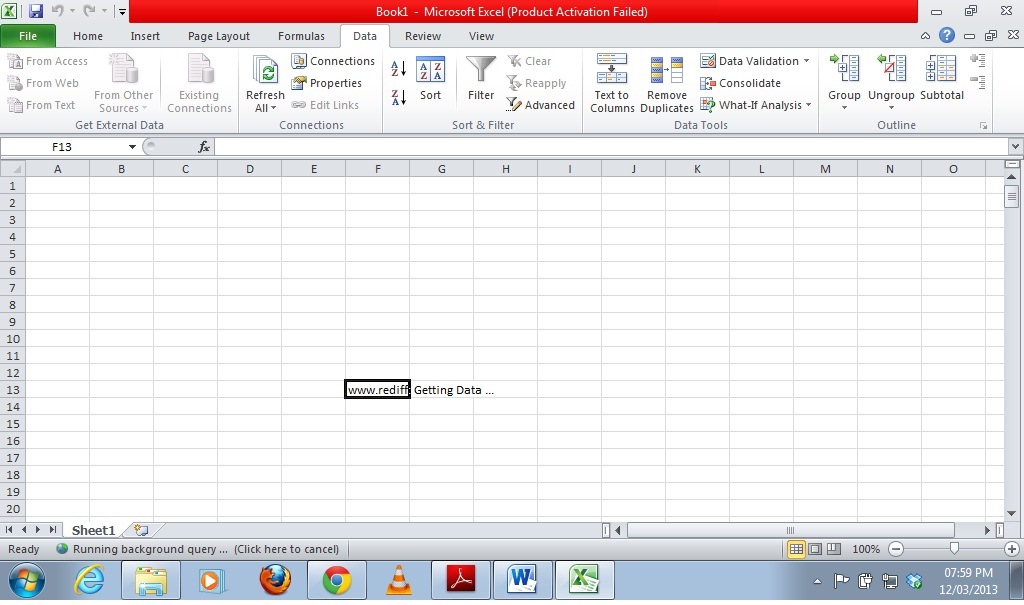The height and width of the screenshot is (605, 1024).
Task: Click the Ungroup icon
Action: 891,69
